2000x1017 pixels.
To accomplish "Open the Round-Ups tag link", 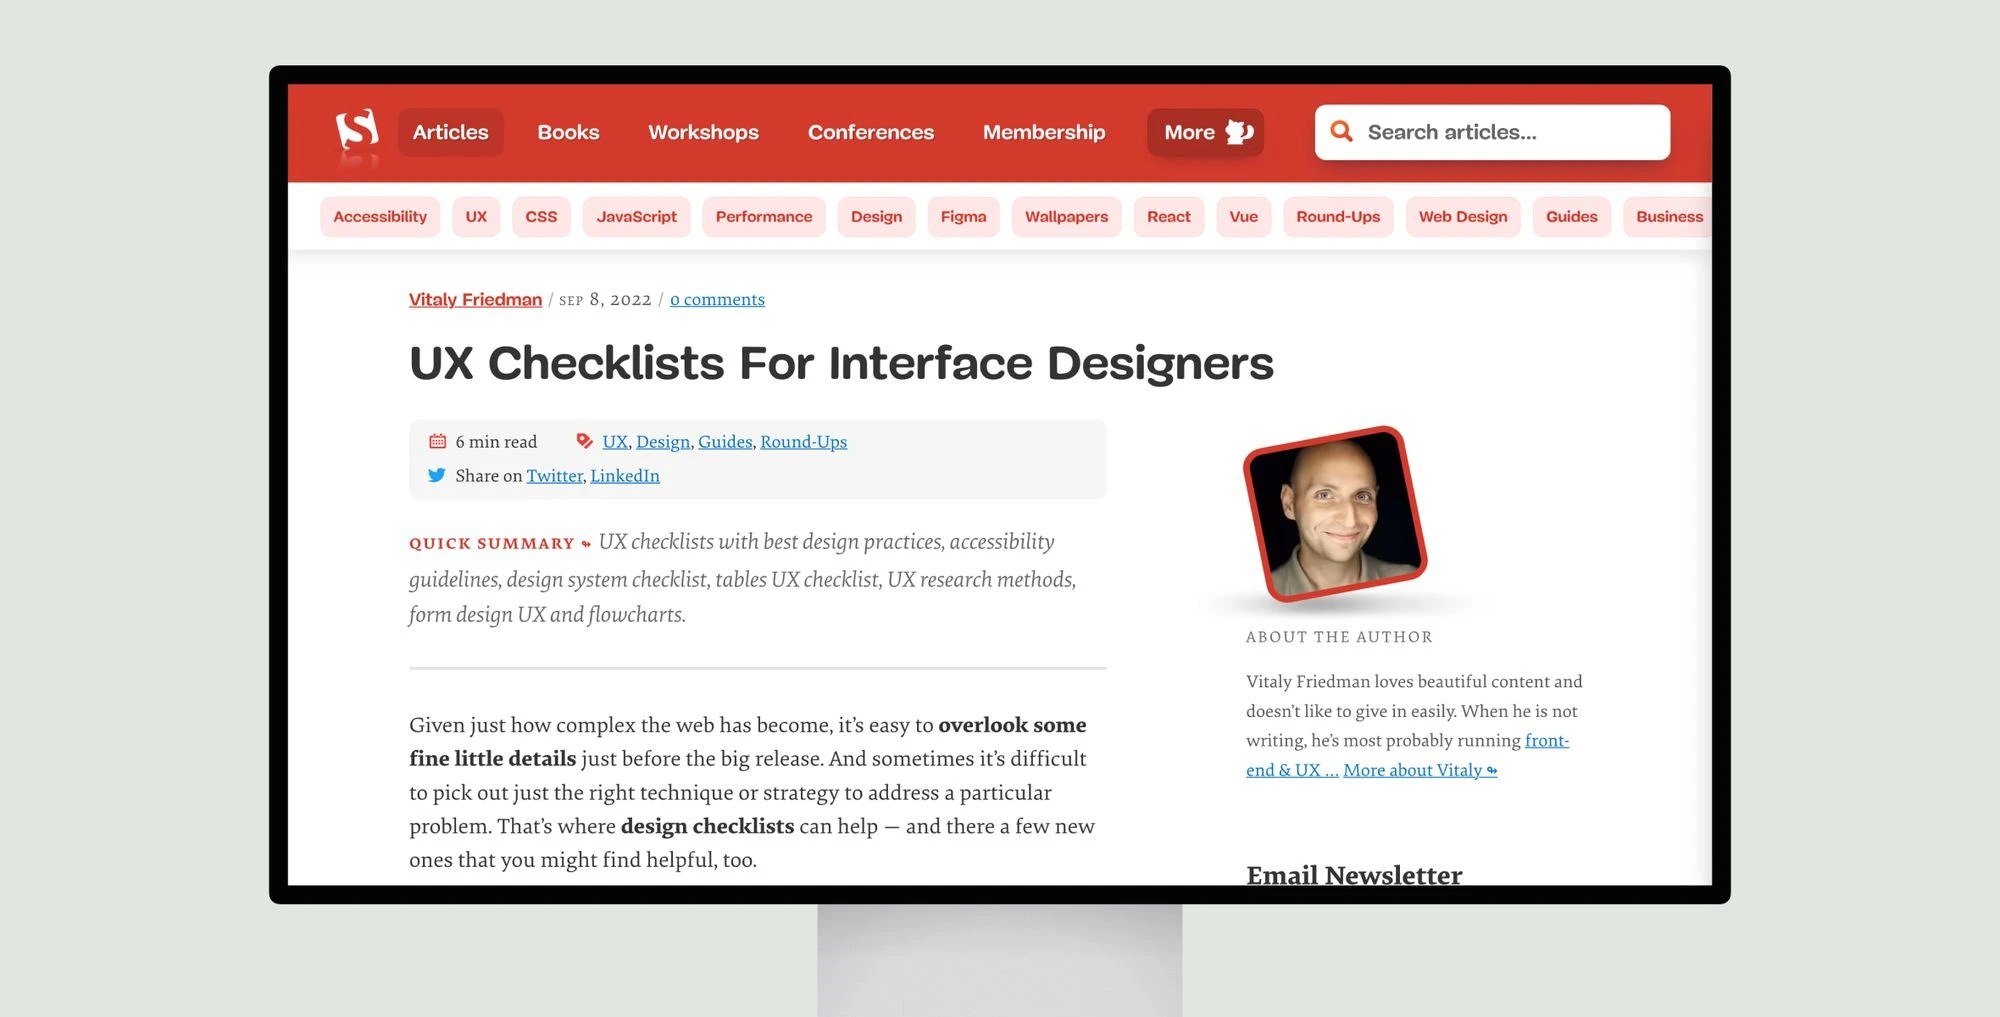I will [803, 441].
